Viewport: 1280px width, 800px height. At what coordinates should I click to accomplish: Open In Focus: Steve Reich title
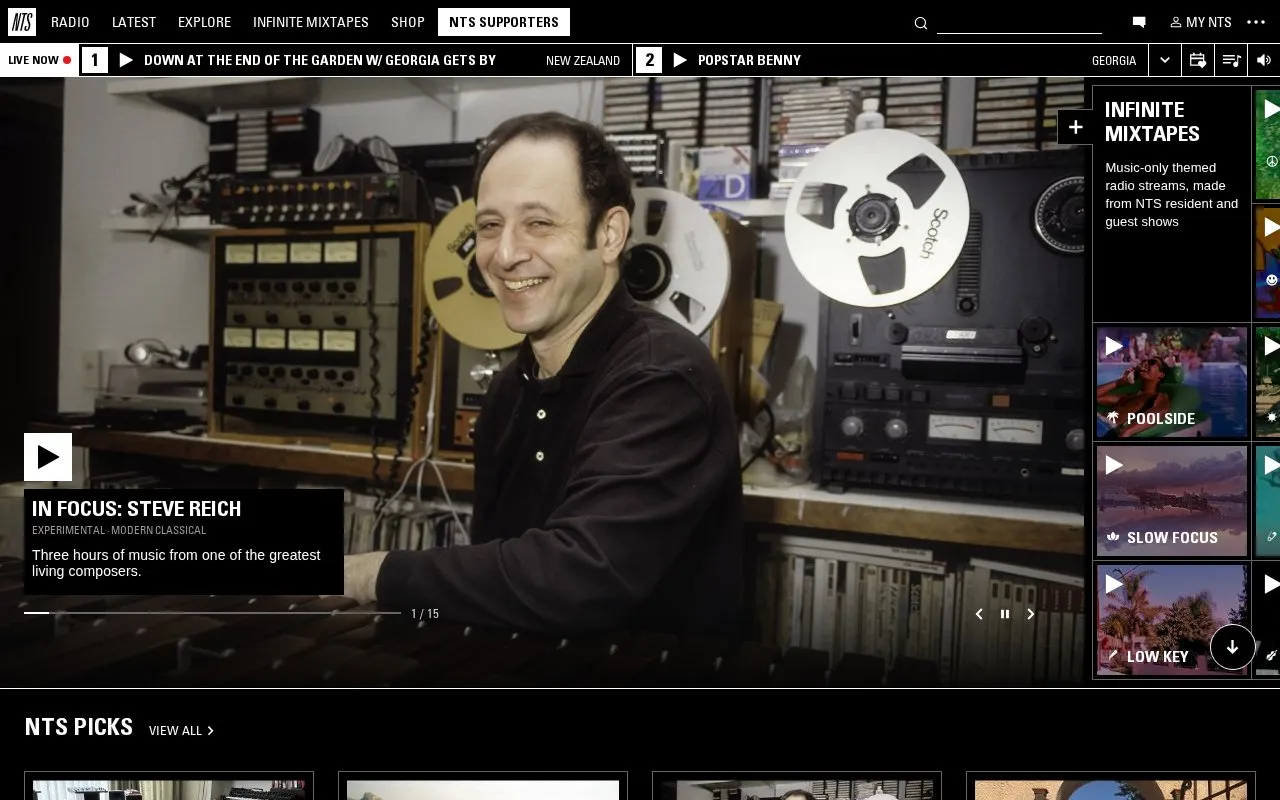[x=137, y=508]
